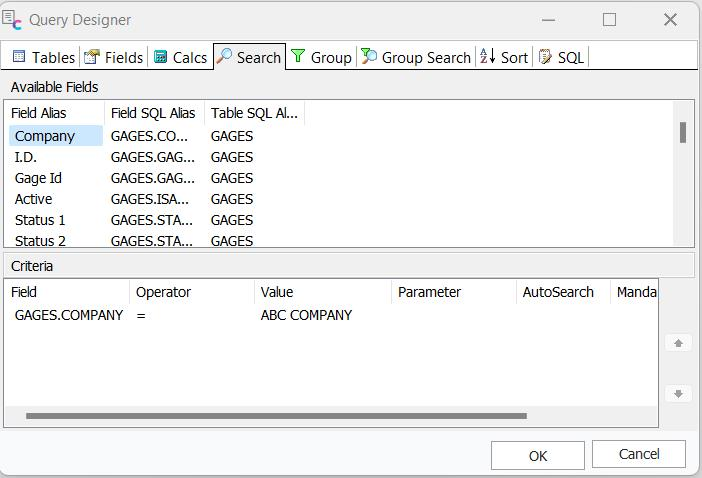Click the equals operator cell
Screen dimensions: 702x478
coord(142,315)
